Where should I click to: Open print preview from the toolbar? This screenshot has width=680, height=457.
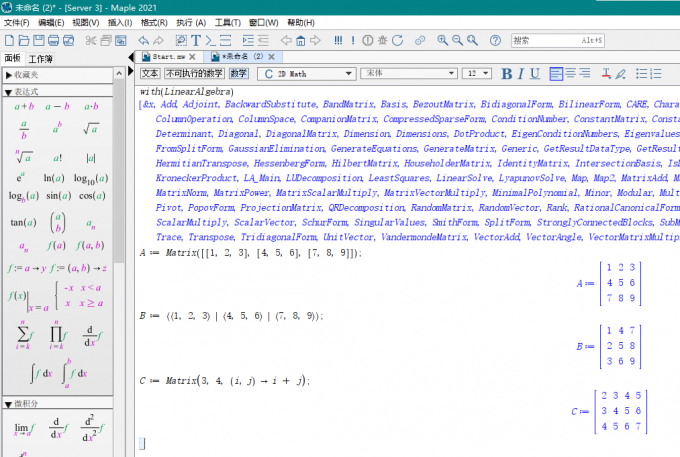69,40
